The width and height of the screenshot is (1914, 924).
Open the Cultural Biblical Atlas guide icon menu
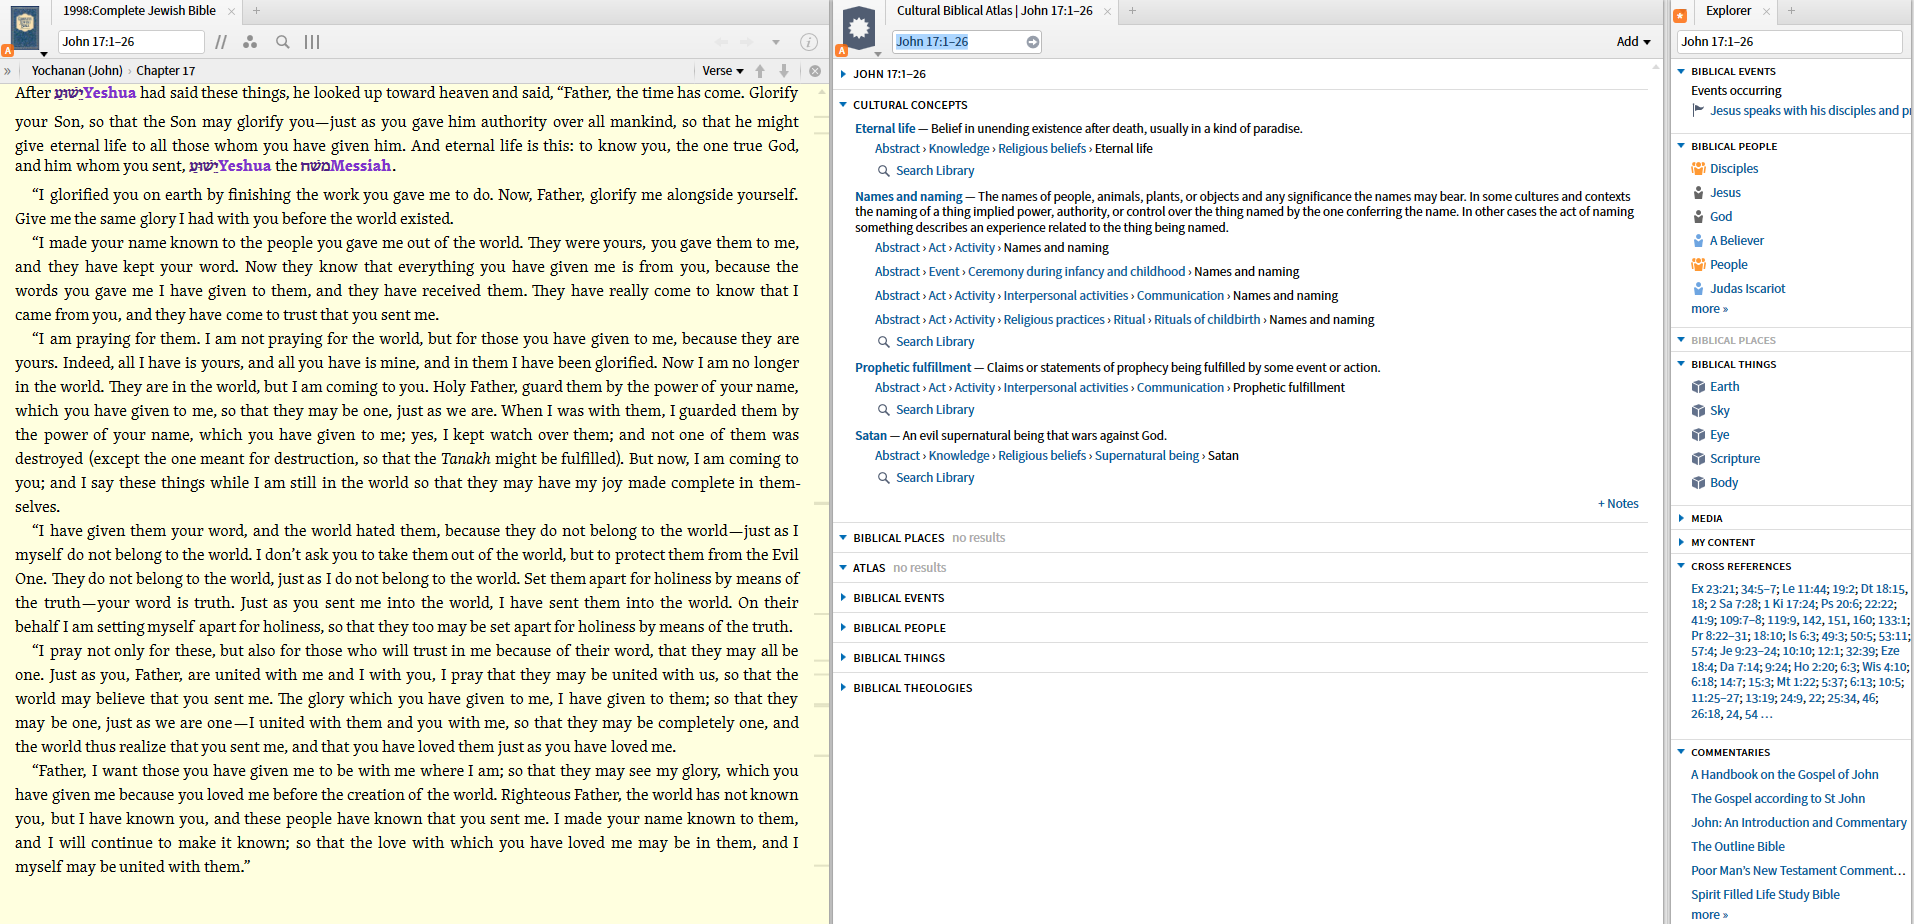click(859, 28)
